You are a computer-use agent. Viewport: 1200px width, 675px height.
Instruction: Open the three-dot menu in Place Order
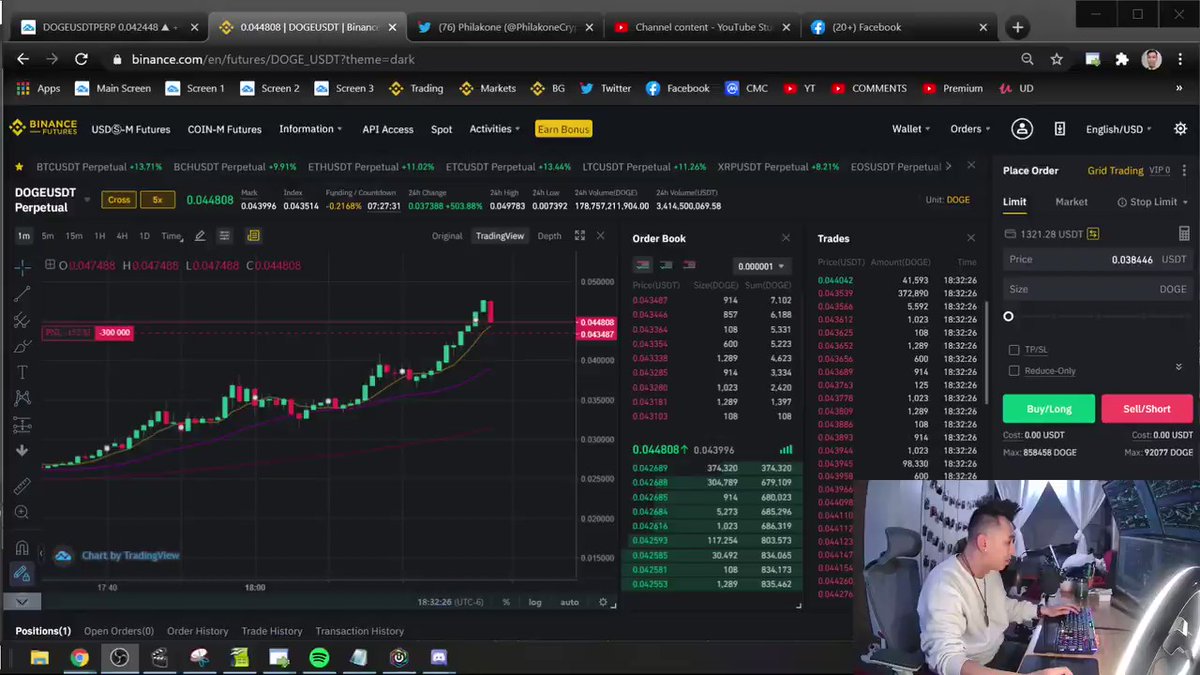click(1184, 171)
